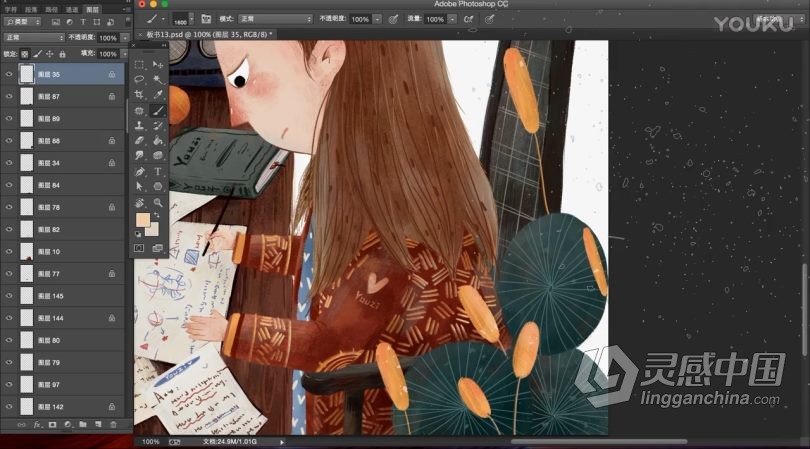Change screen mode icon
Screen dimensions: 810x449
click(x=158, y=249)
